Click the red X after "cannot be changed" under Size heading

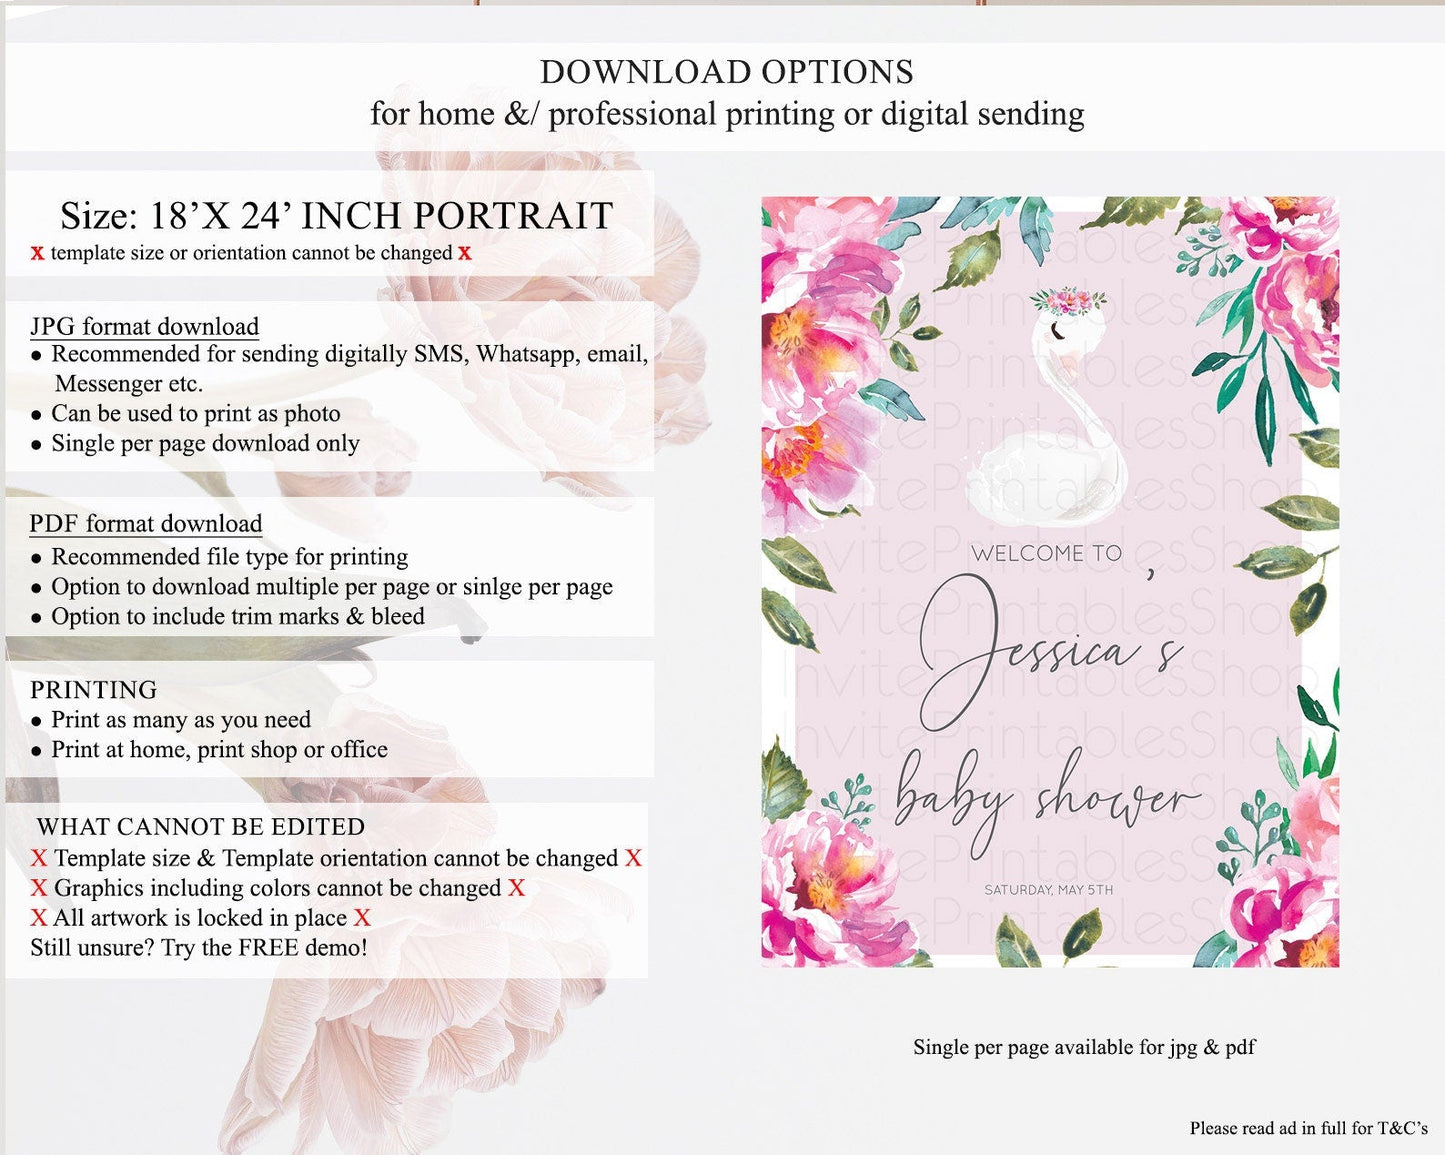(x=464, y=254)
